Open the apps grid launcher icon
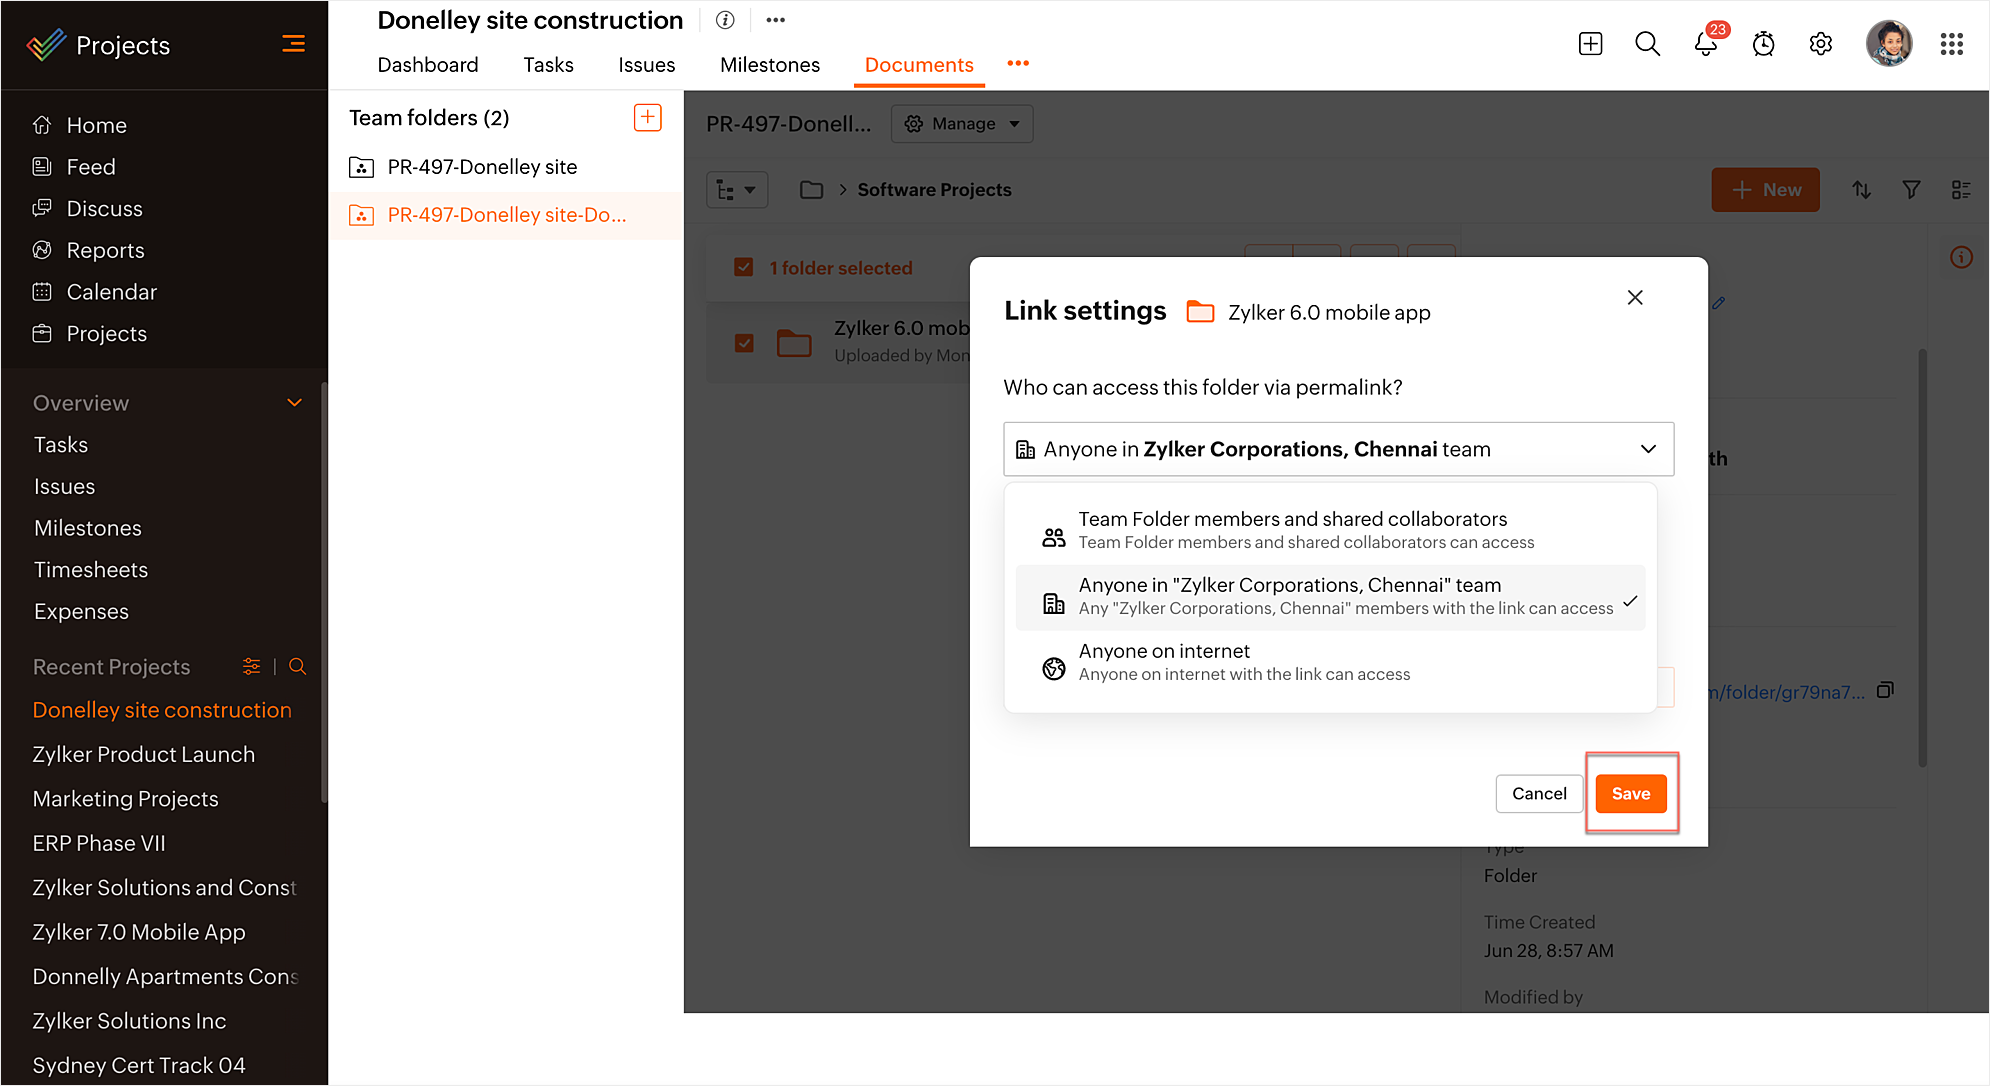This screenshot has height=1086, width=1990. [1951, 45]
